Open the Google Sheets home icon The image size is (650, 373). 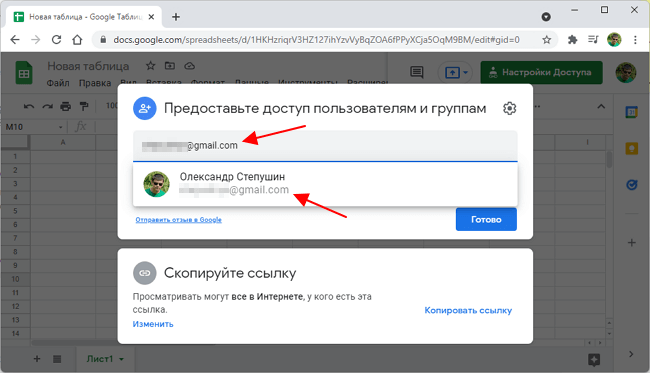click(24, 73)
